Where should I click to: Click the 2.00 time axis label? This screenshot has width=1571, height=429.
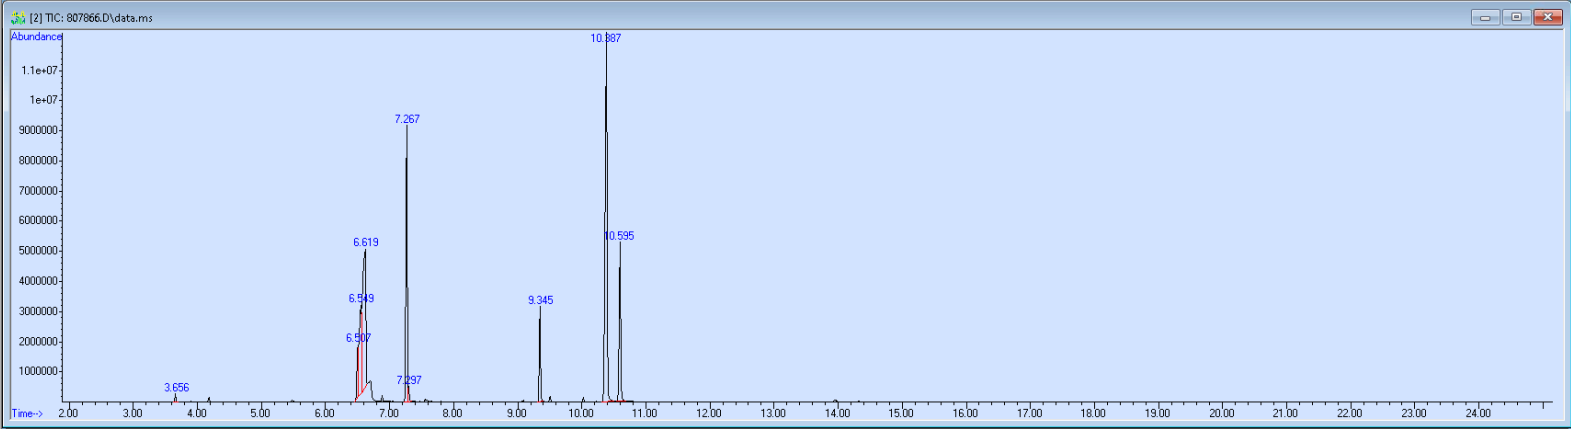click(68, 413)
